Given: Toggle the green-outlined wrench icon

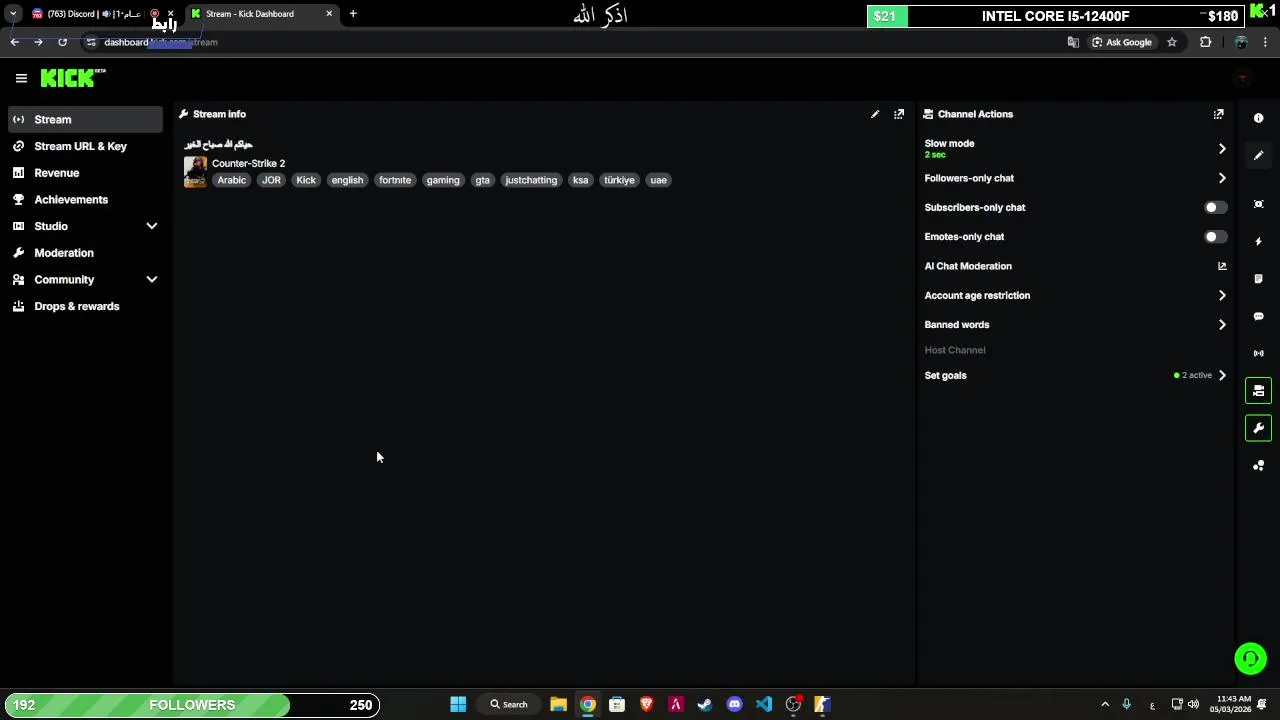Looking at the screenshot, I should [x=1259, y=428].
